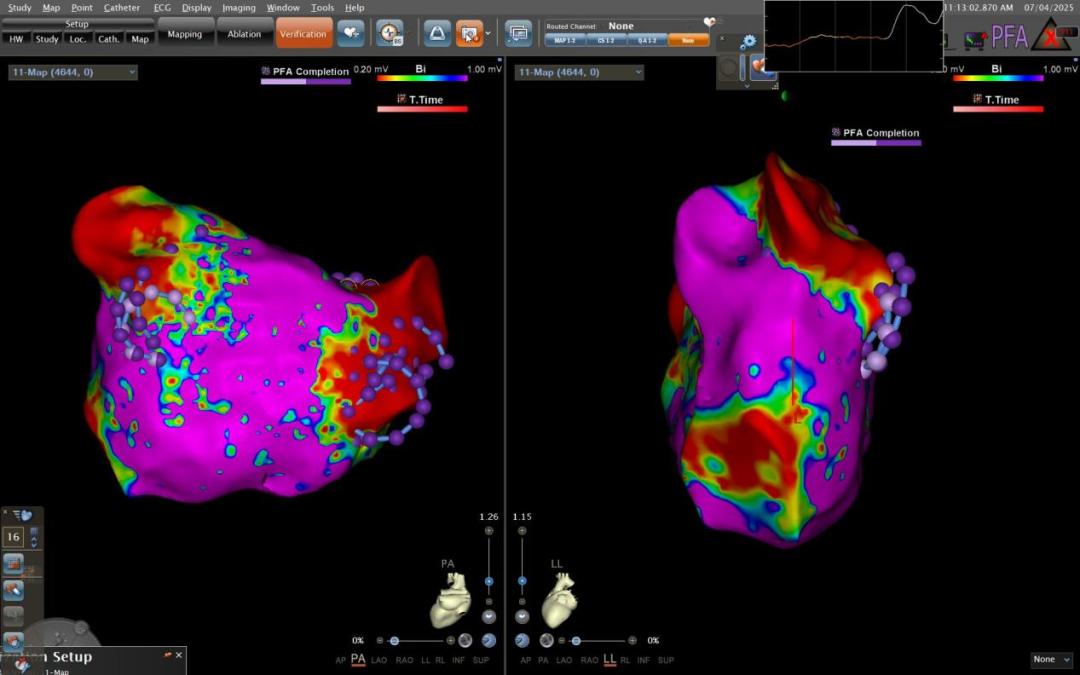Click the heart-plus icon beside the Verification button
This screenshot has height=675, width=1080.
(x=350, y=33)
